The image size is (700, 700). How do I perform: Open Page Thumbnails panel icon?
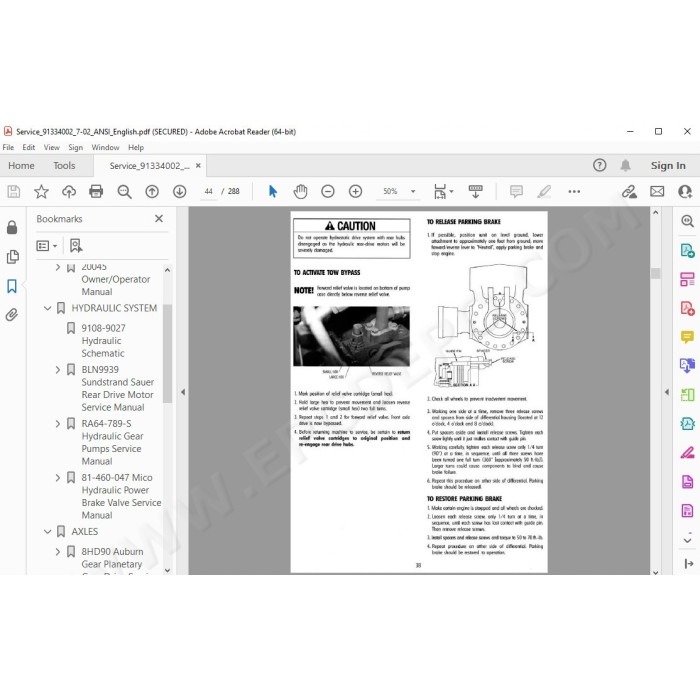point(12,257)
